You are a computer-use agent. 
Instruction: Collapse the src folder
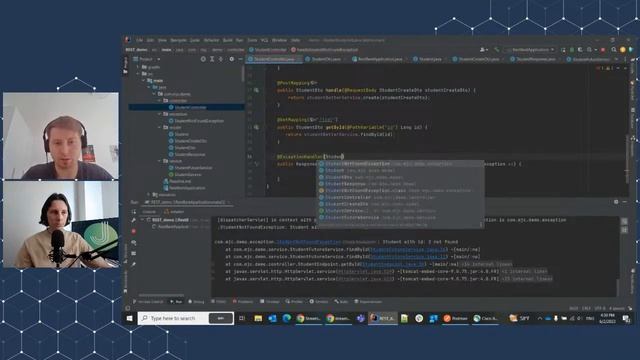point(138,74)
